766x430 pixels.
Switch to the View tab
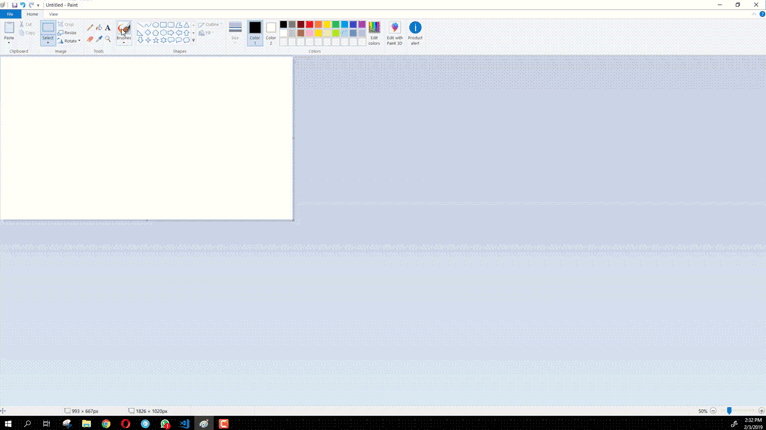pos(53,14)
